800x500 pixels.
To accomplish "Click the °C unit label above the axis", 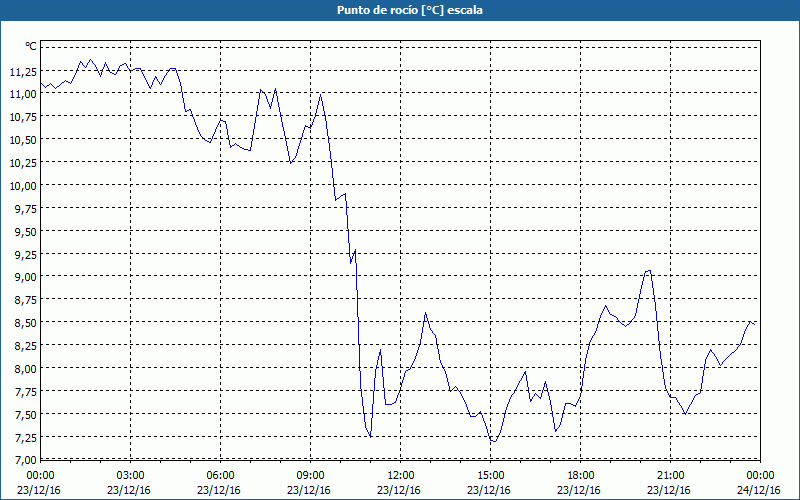I will click(31, 46).
